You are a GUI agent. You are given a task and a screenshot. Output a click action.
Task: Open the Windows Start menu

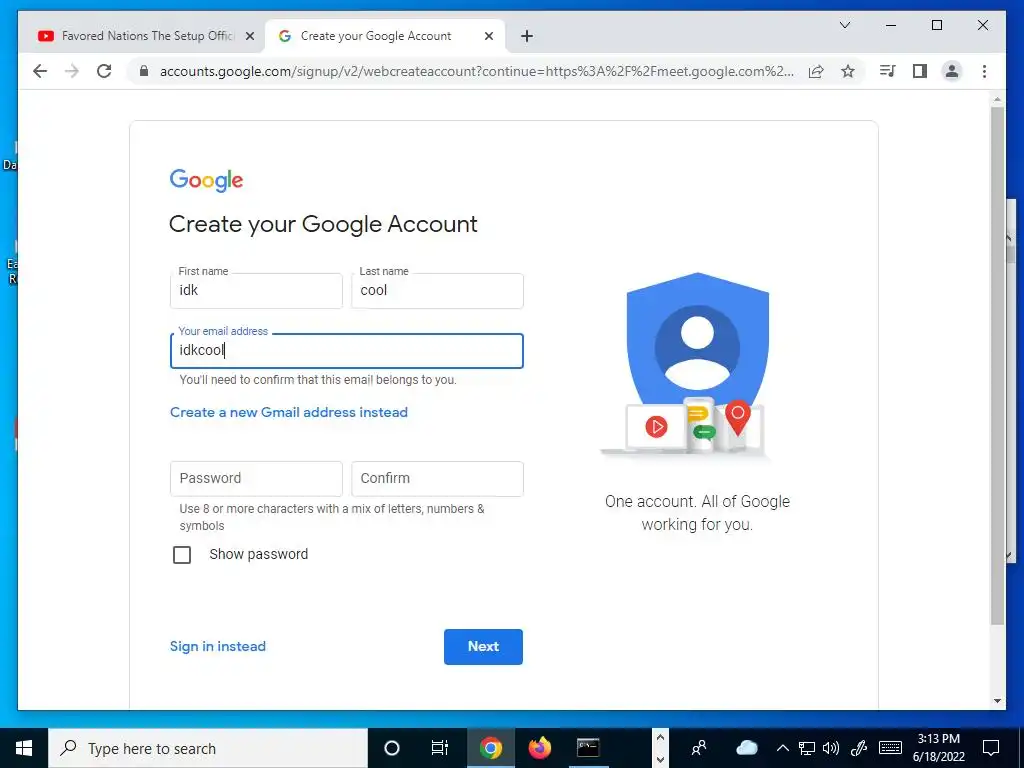pos(24,748)
